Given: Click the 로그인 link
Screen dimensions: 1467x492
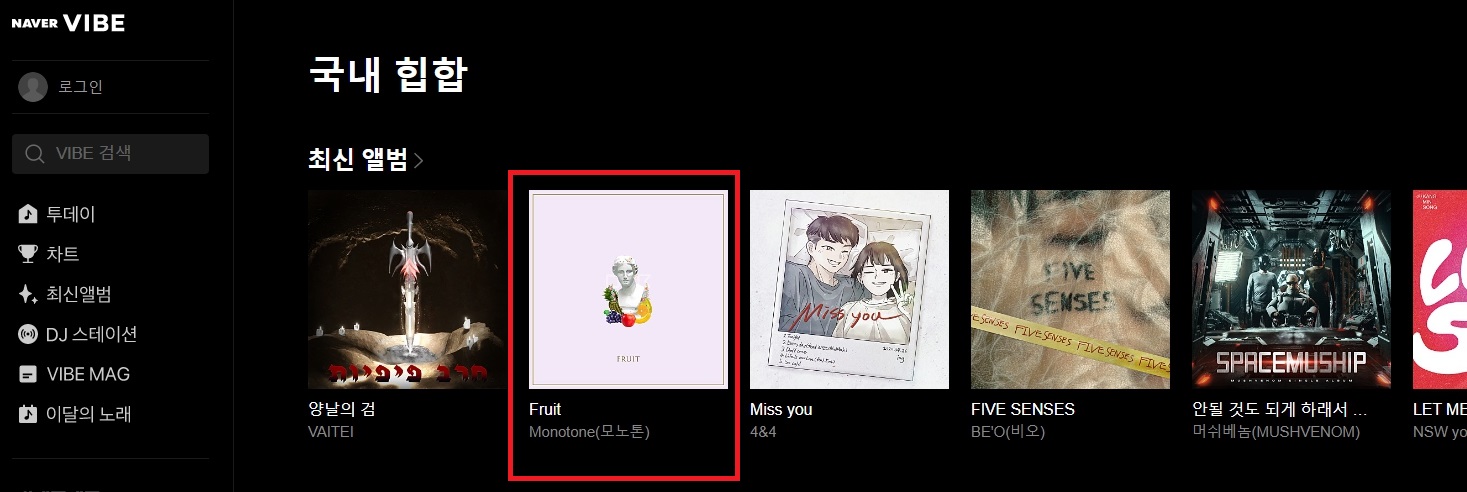Looking at the screenshot, I should coord(81,87).
